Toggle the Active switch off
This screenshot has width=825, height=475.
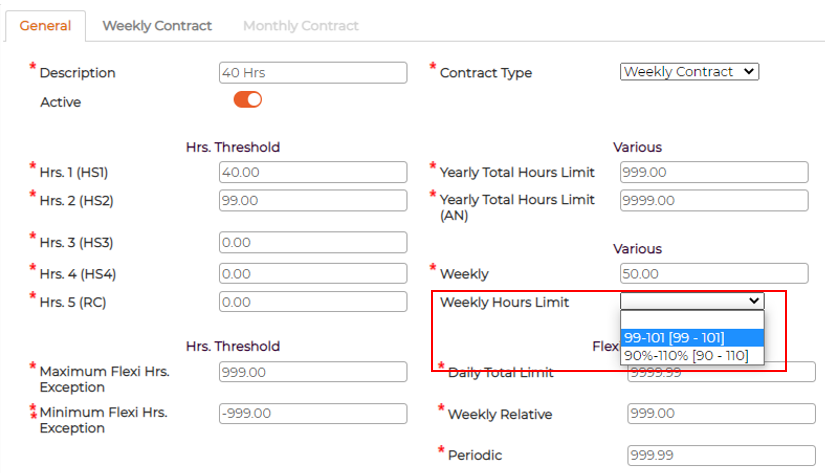pos(247,99)
